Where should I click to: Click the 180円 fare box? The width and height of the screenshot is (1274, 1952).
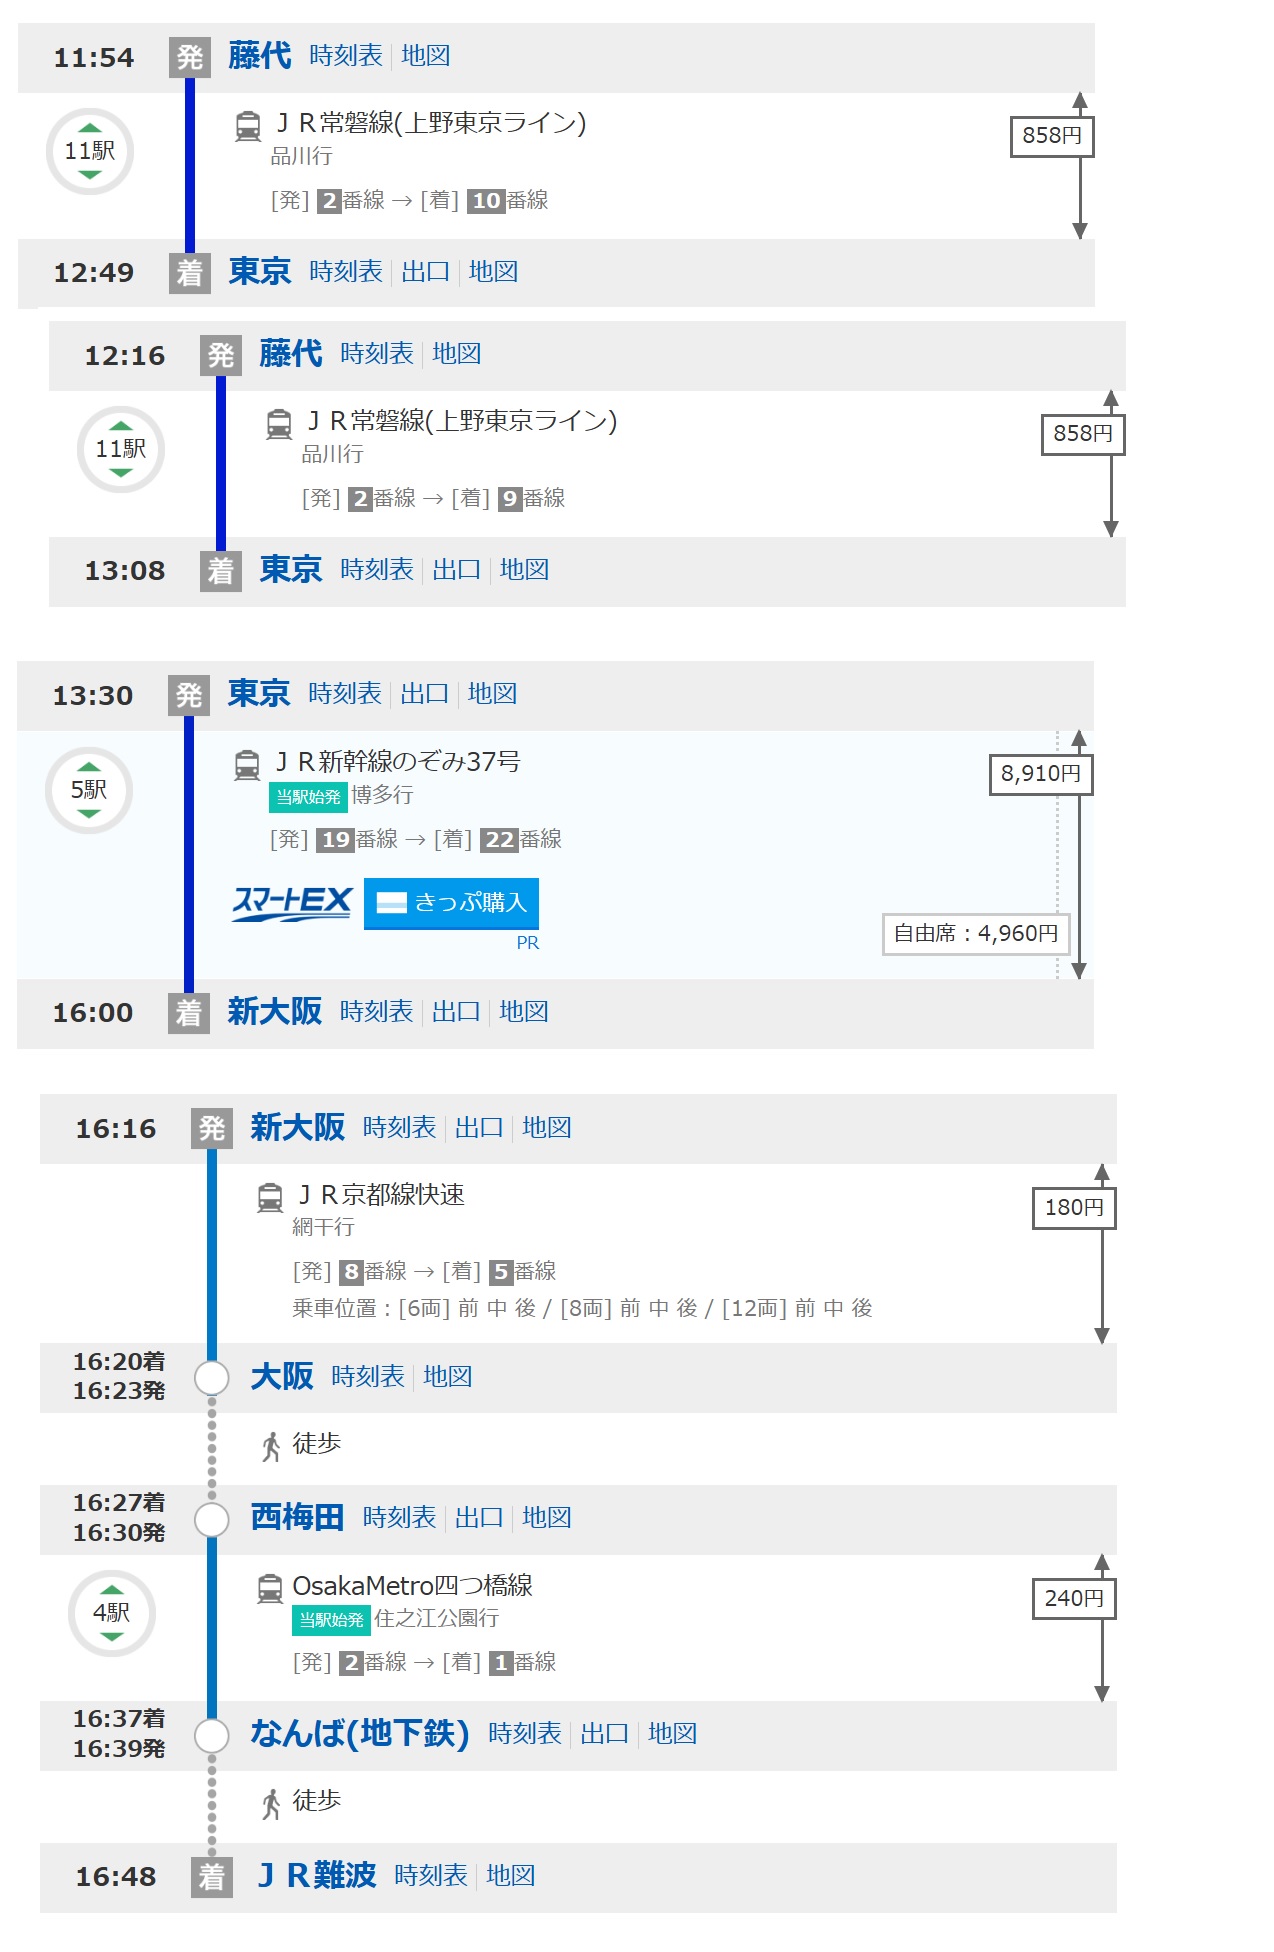coord(1073,1208)
